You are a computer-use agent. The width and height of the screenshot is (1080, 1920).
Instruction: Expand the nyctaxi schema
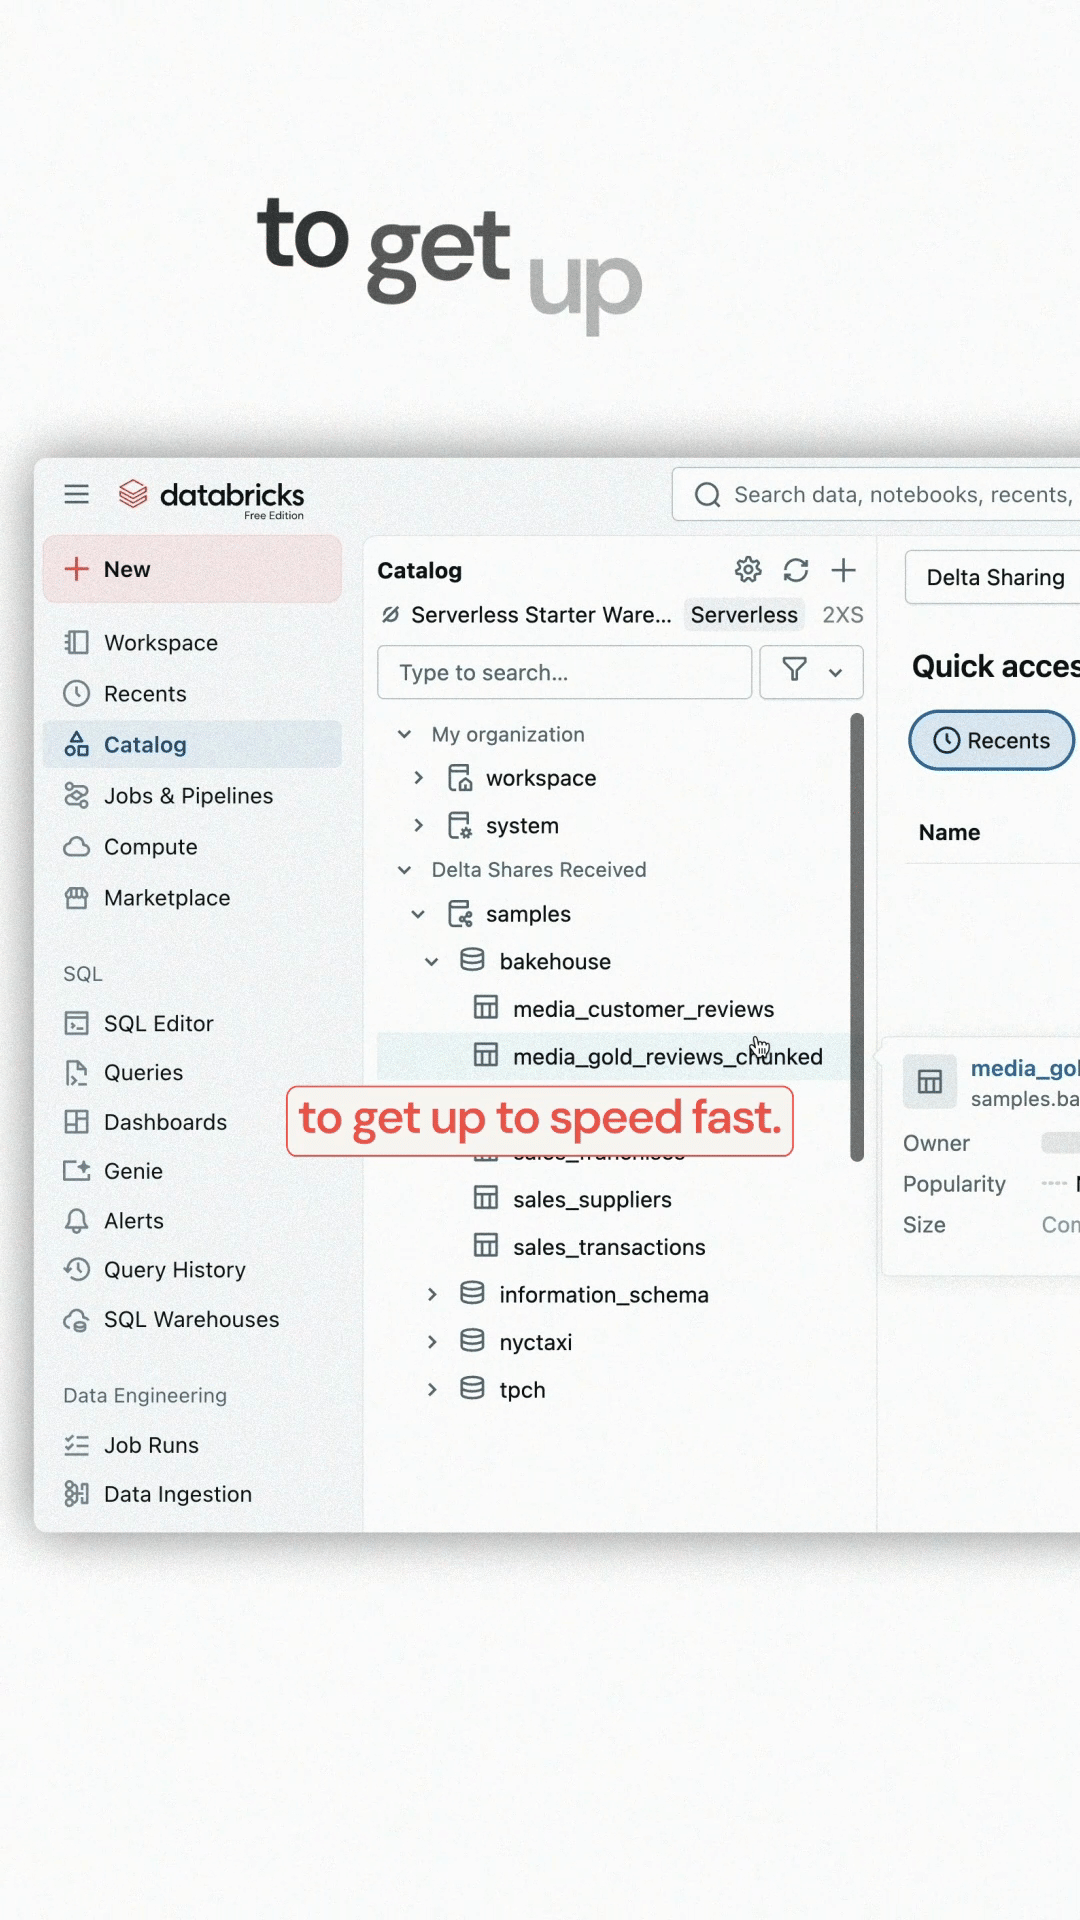[432, 1342]
